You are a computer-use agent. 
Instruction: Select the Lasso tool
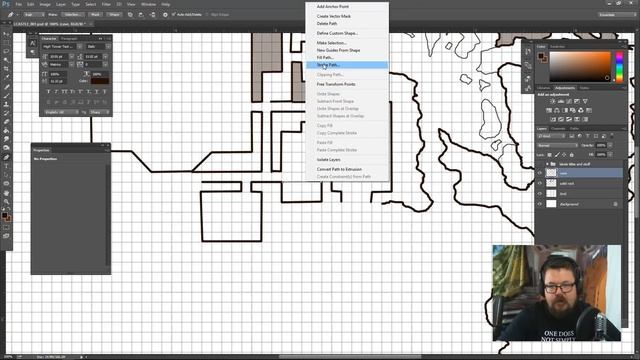[x=6, y=51]
